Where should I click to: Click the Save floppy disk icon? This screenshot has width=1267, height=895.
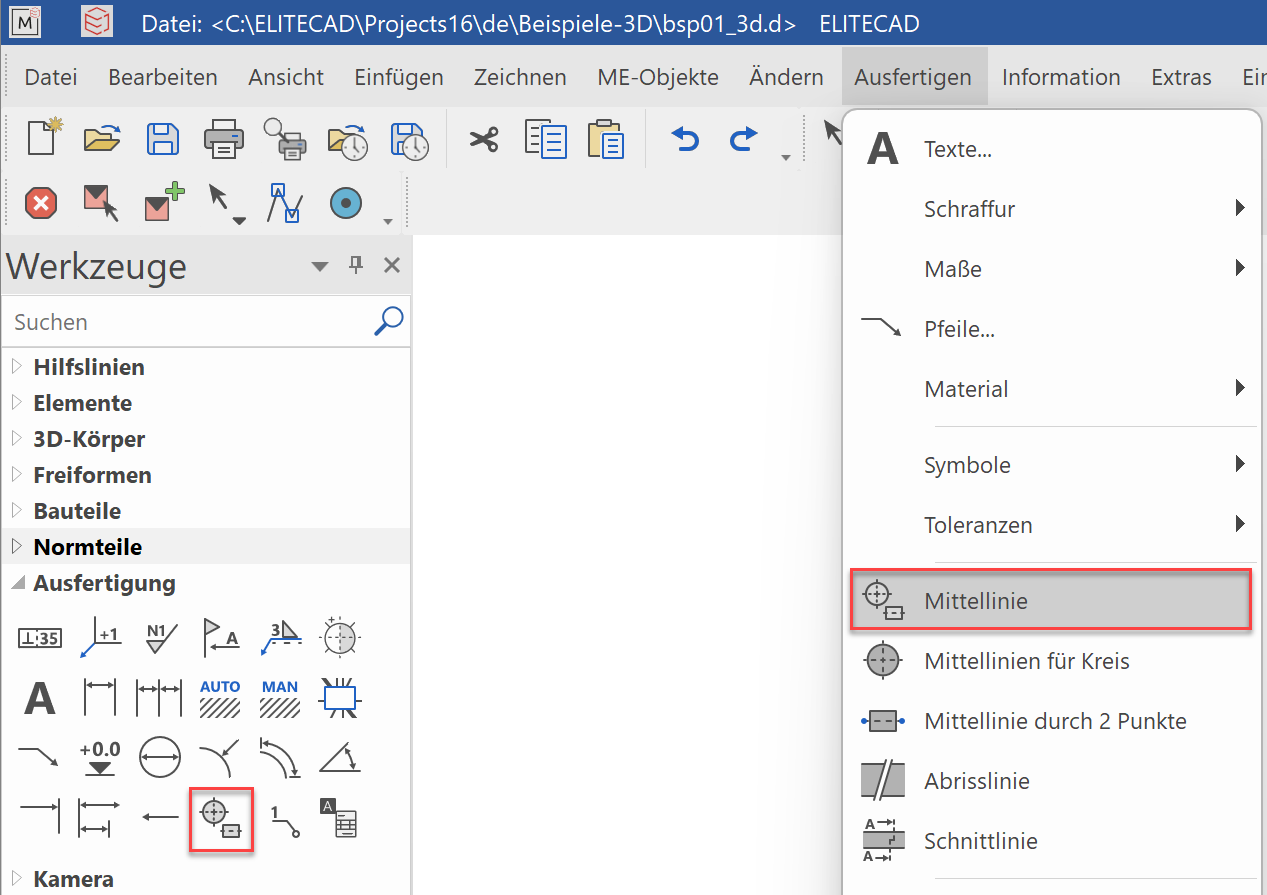point(163,139)
